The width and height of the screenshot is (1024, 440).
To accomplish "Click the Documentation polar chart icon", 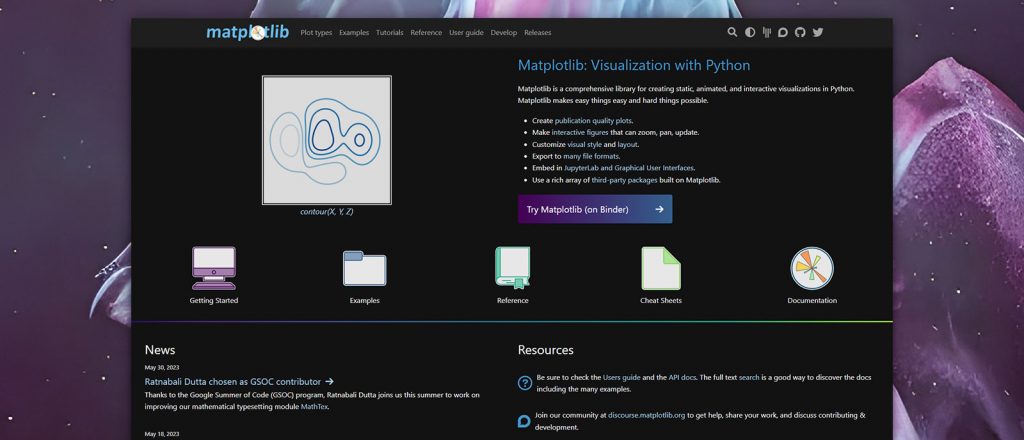I will (x=812, y=268).
